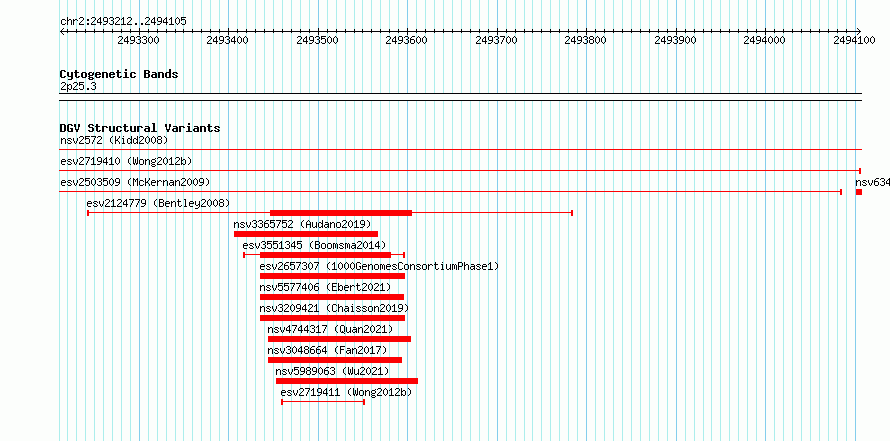Click the red line of esv2503509
890x441 pixels.
click(451, 192)
